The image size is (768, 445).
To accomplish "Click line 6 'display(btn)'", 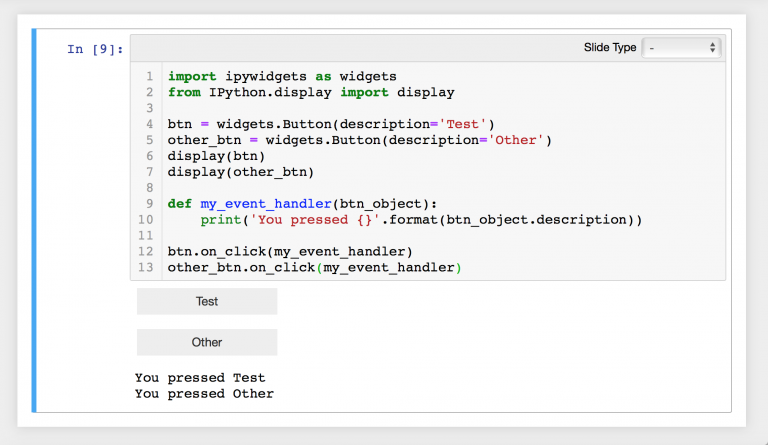I will 216,156.
